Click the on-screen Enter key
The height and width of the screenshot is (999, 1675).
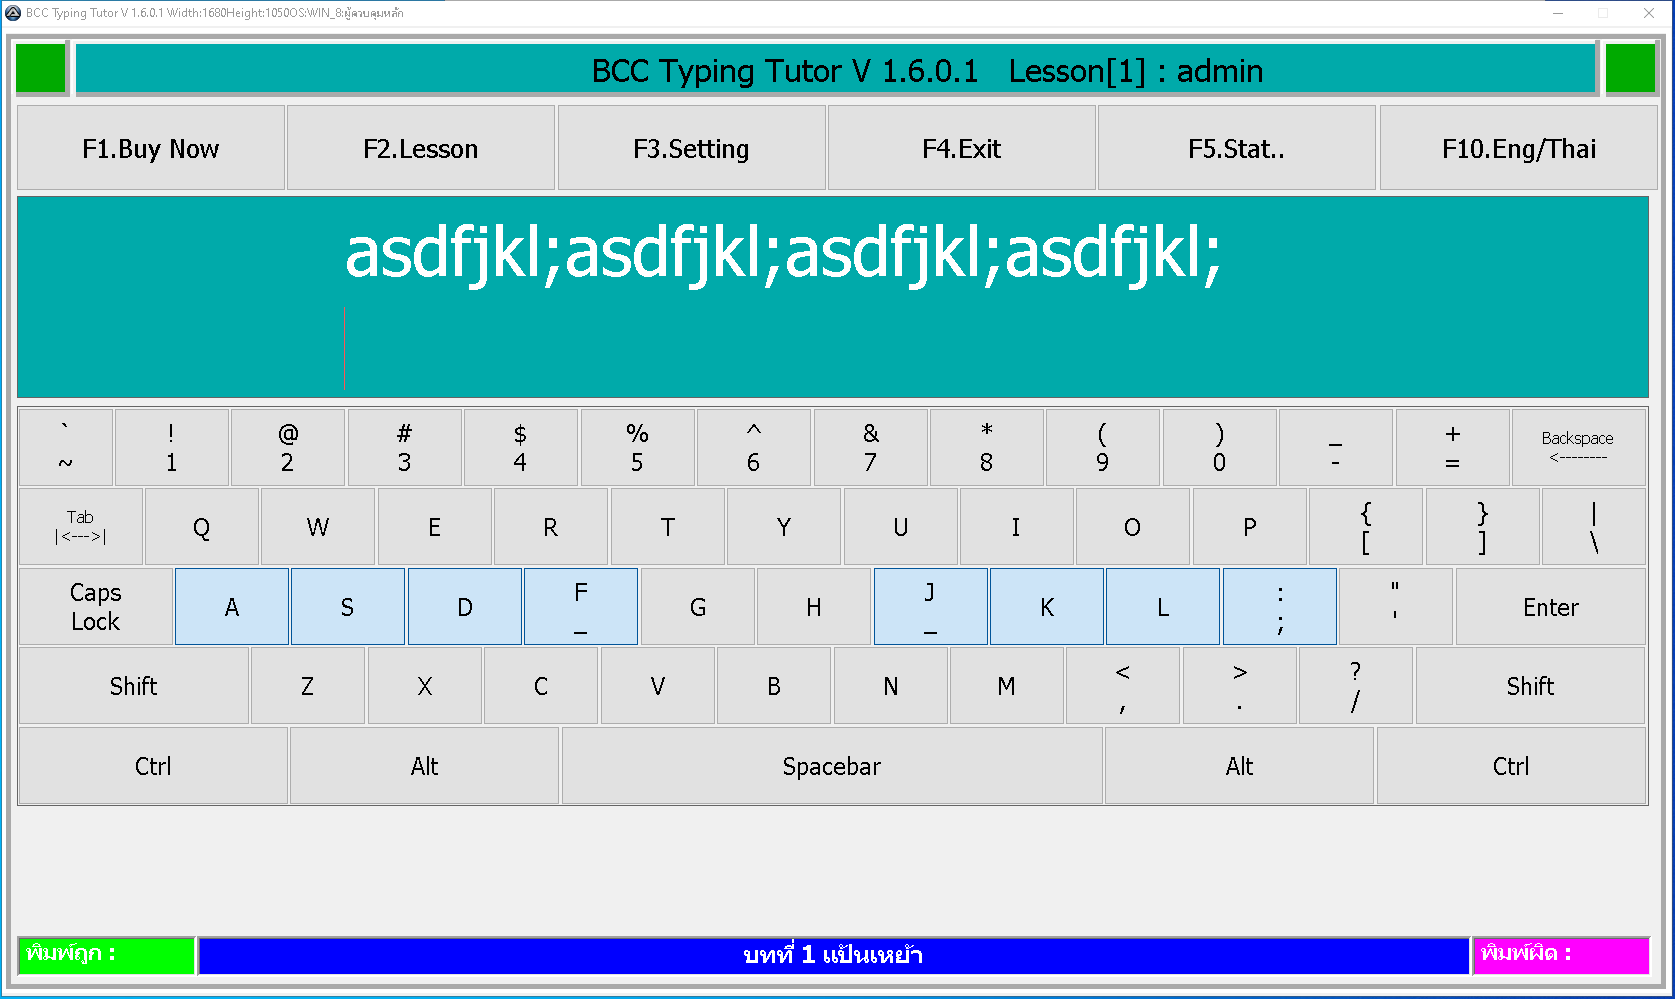(x=1550, y=607)
